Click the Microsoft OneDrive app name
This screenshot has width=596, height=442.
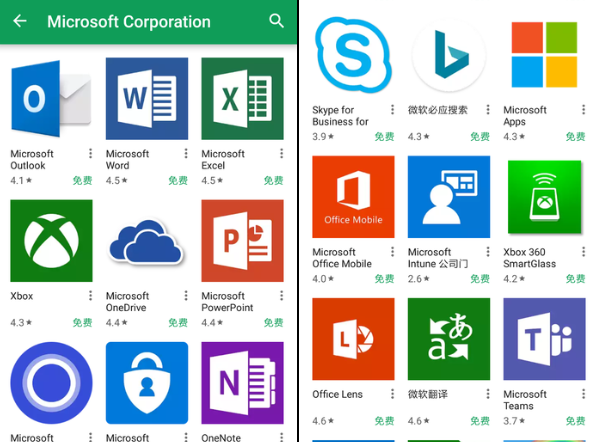pyautogui.click(x=127, y=302)
